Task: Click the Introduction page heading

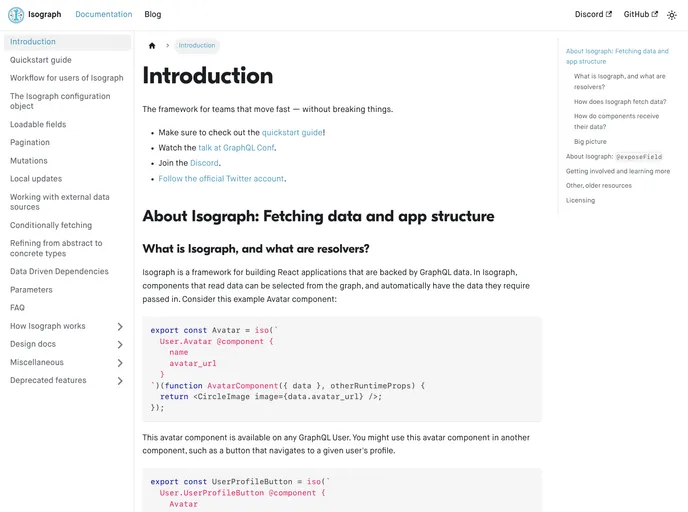Action: pyautogui.click(x=208, y=76)
